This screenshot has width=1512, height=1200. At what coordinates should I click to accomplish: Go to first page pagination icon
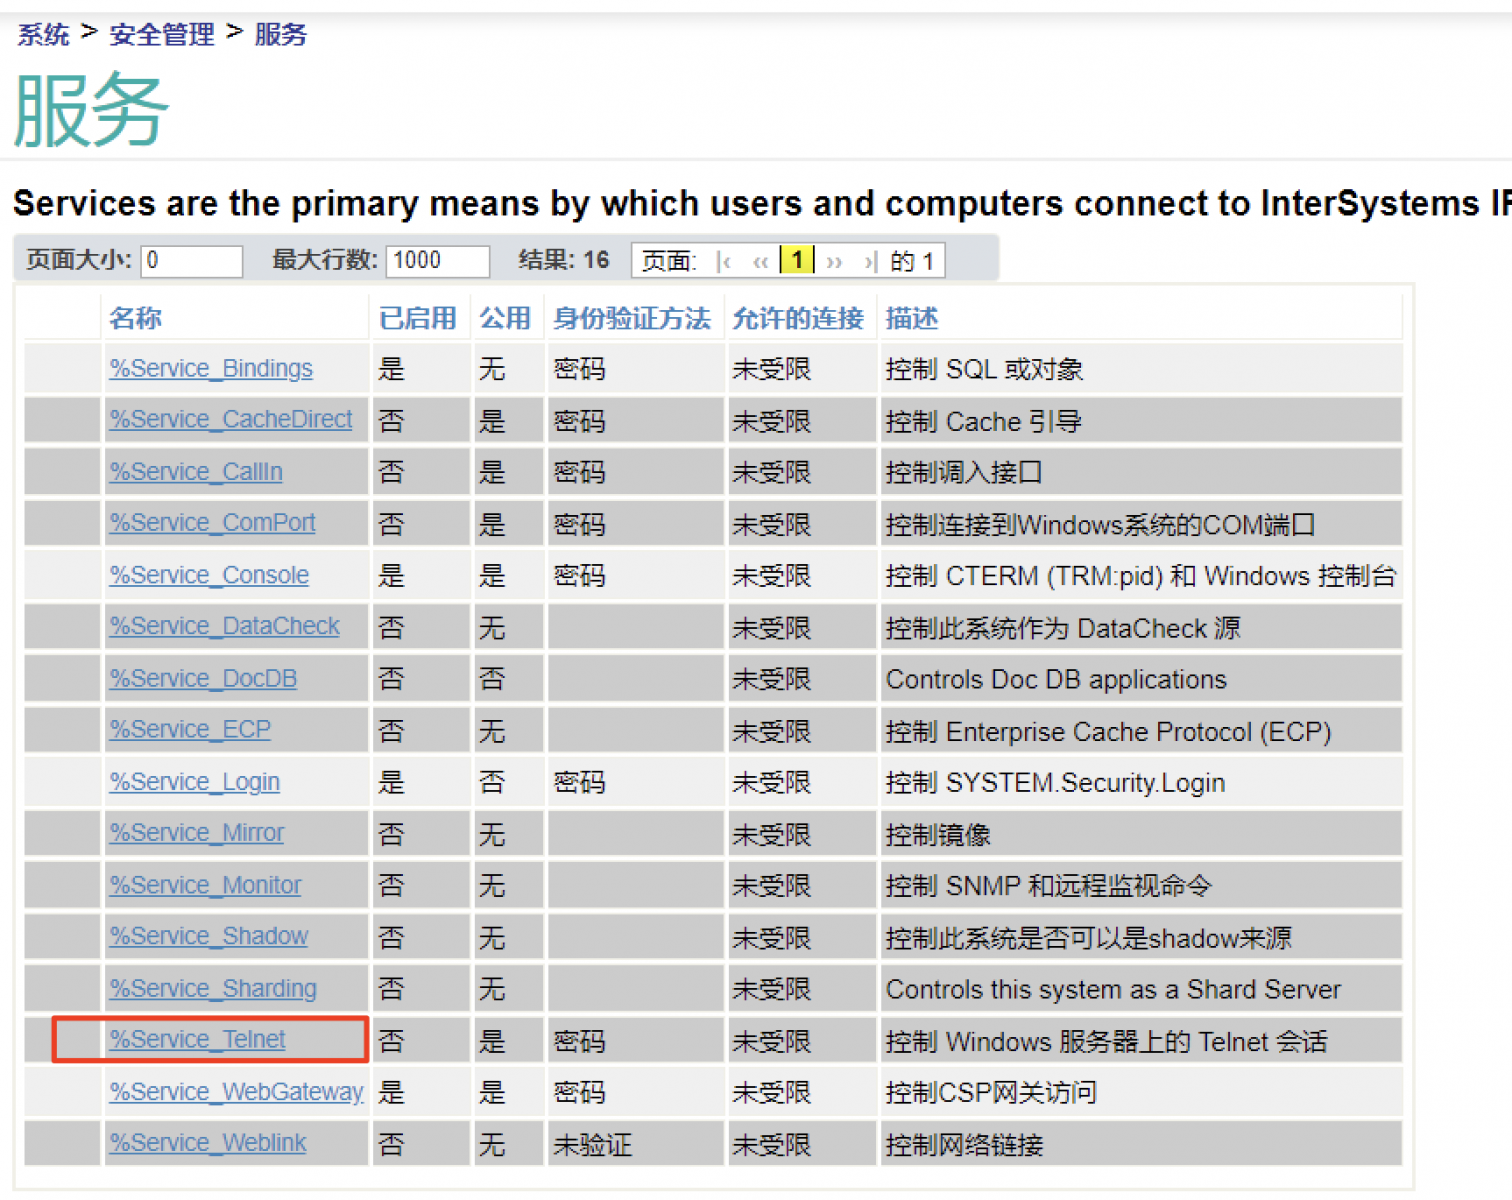point(725,262)
